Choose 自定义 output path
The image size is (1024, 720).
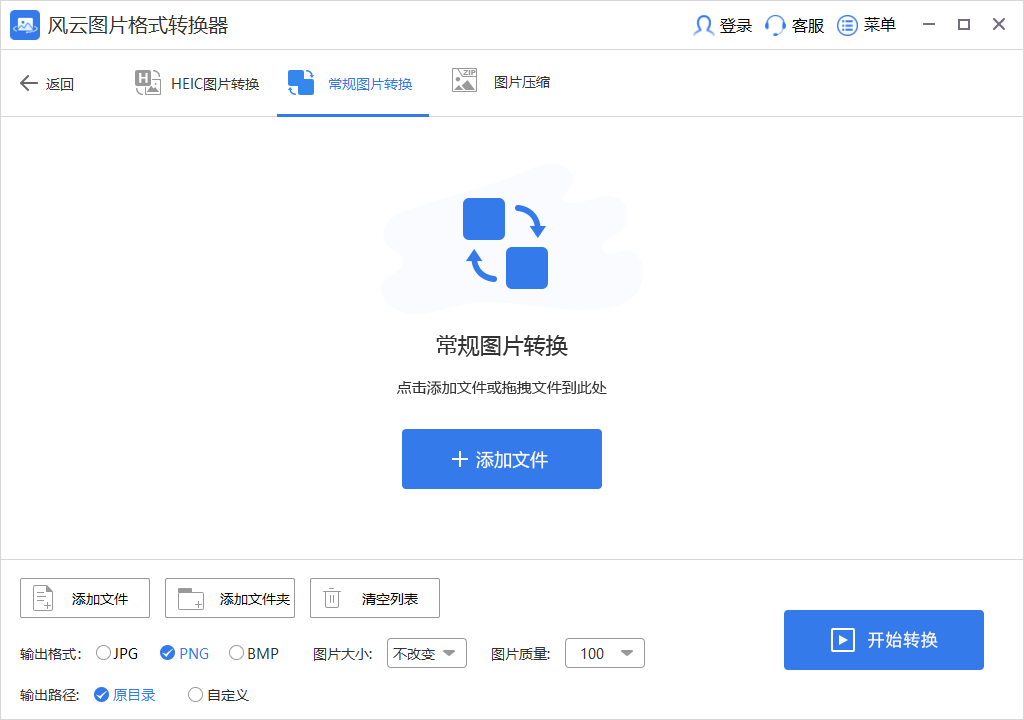tap(196, 694)
